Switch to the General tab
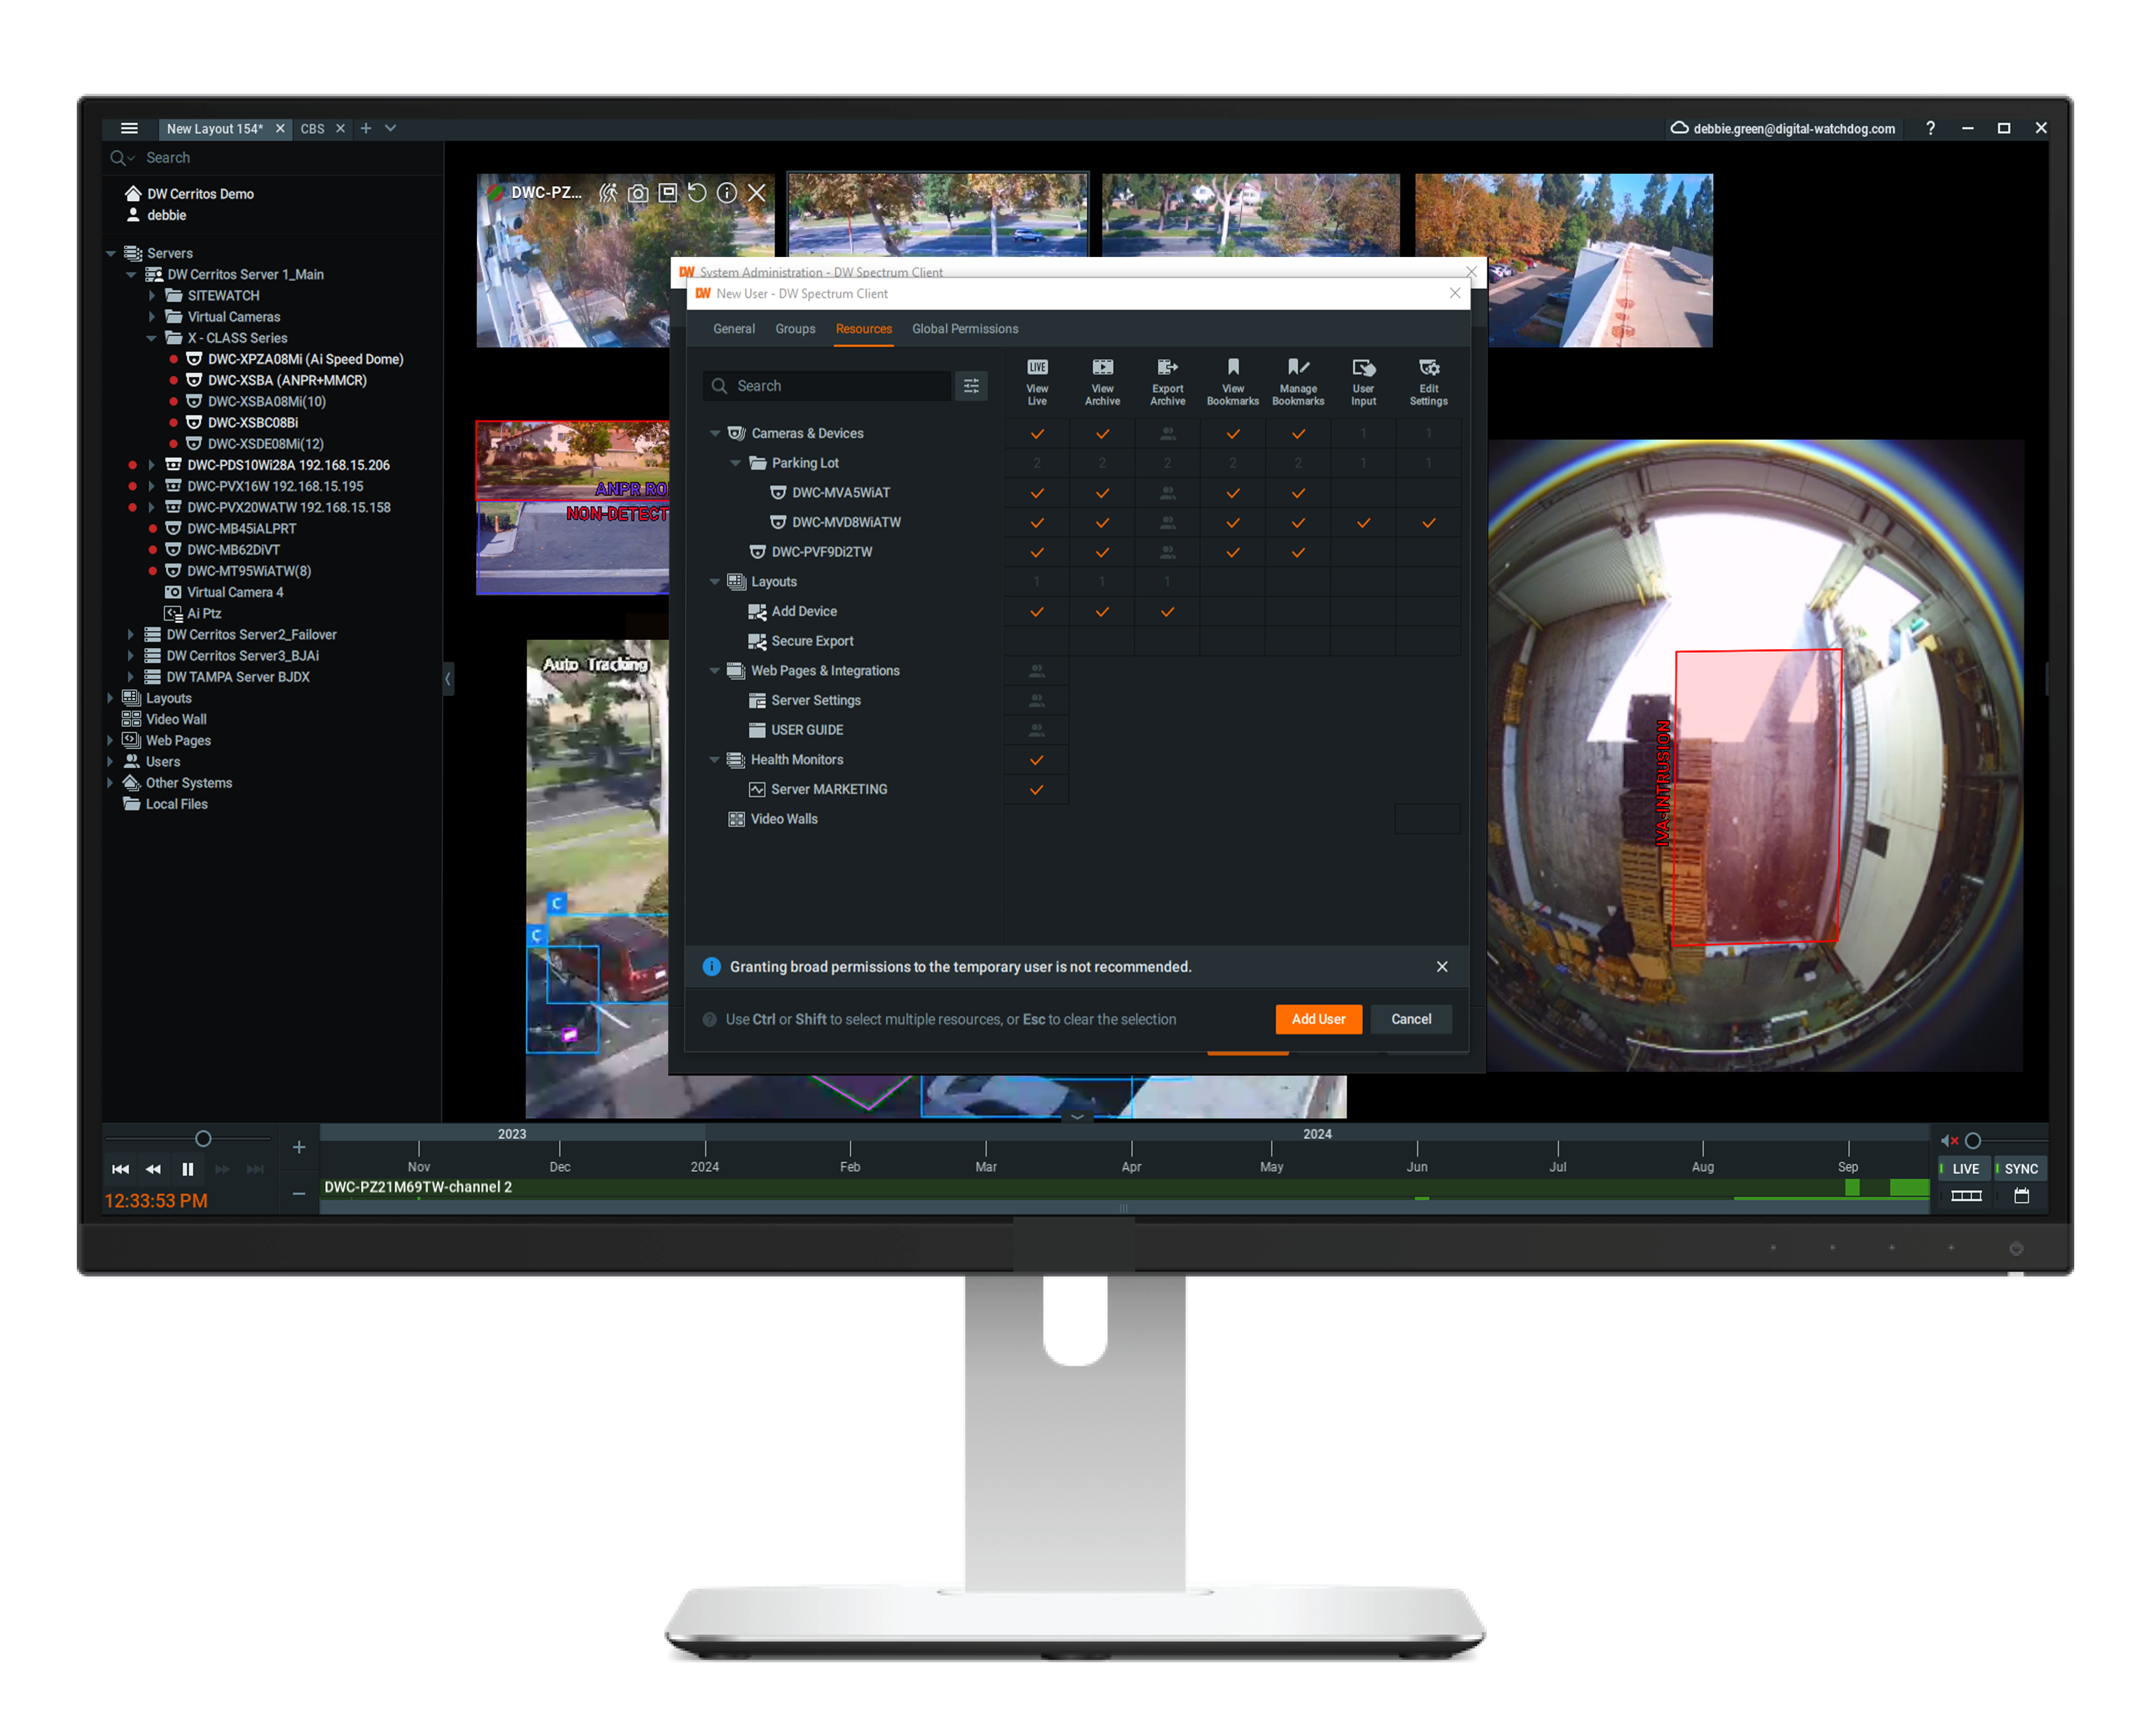The height and width of the screenshot is (1736, 2156). 734,329
